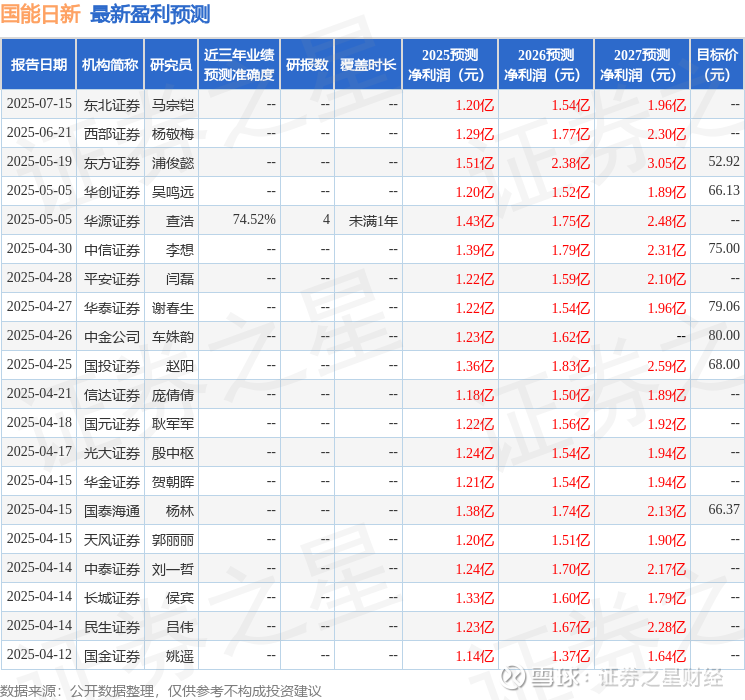Select analyst name 耿军军
Viewport: 745px width, 700px height.
pyautogui.click(x=172, y=424)
